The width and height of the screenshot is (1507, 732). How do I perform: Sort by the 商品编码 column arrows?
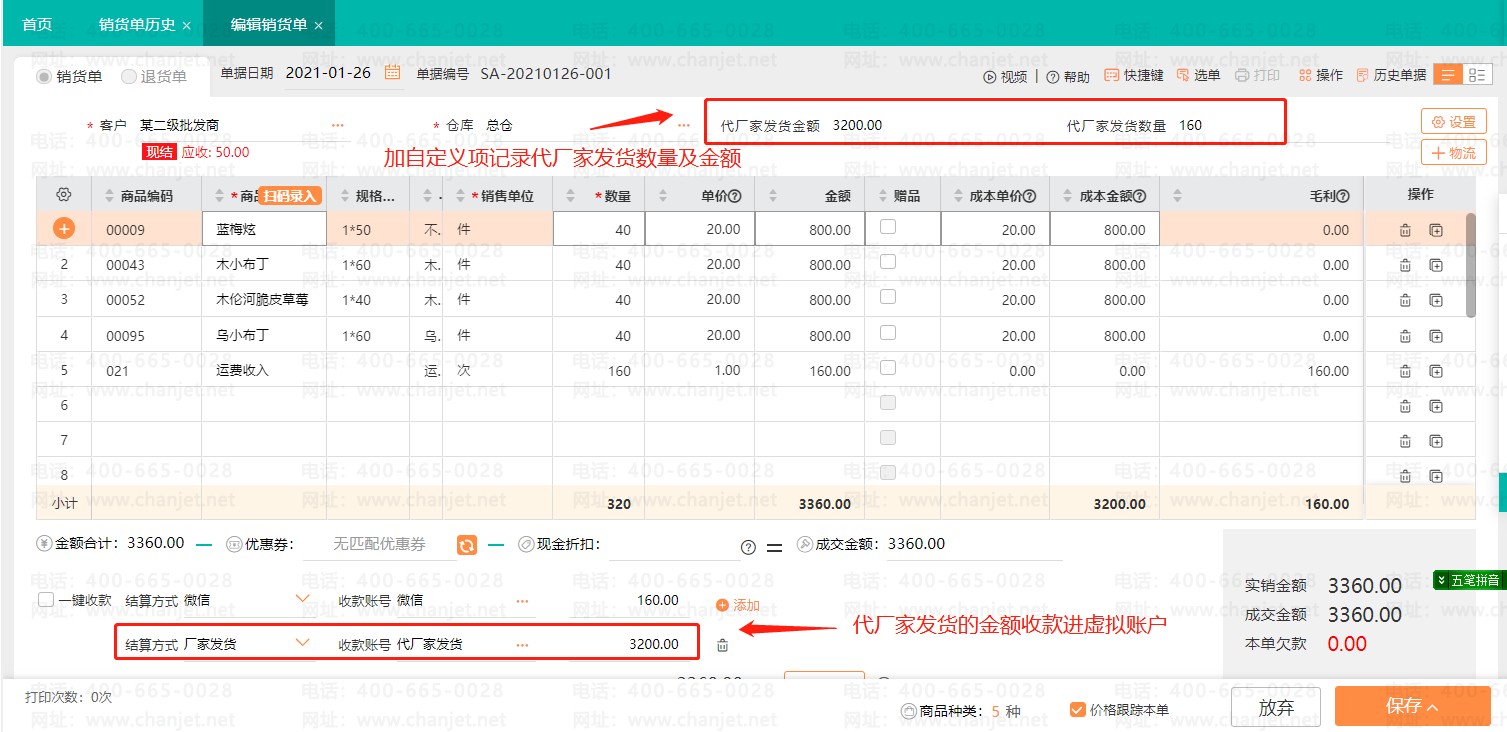[108, 196]
